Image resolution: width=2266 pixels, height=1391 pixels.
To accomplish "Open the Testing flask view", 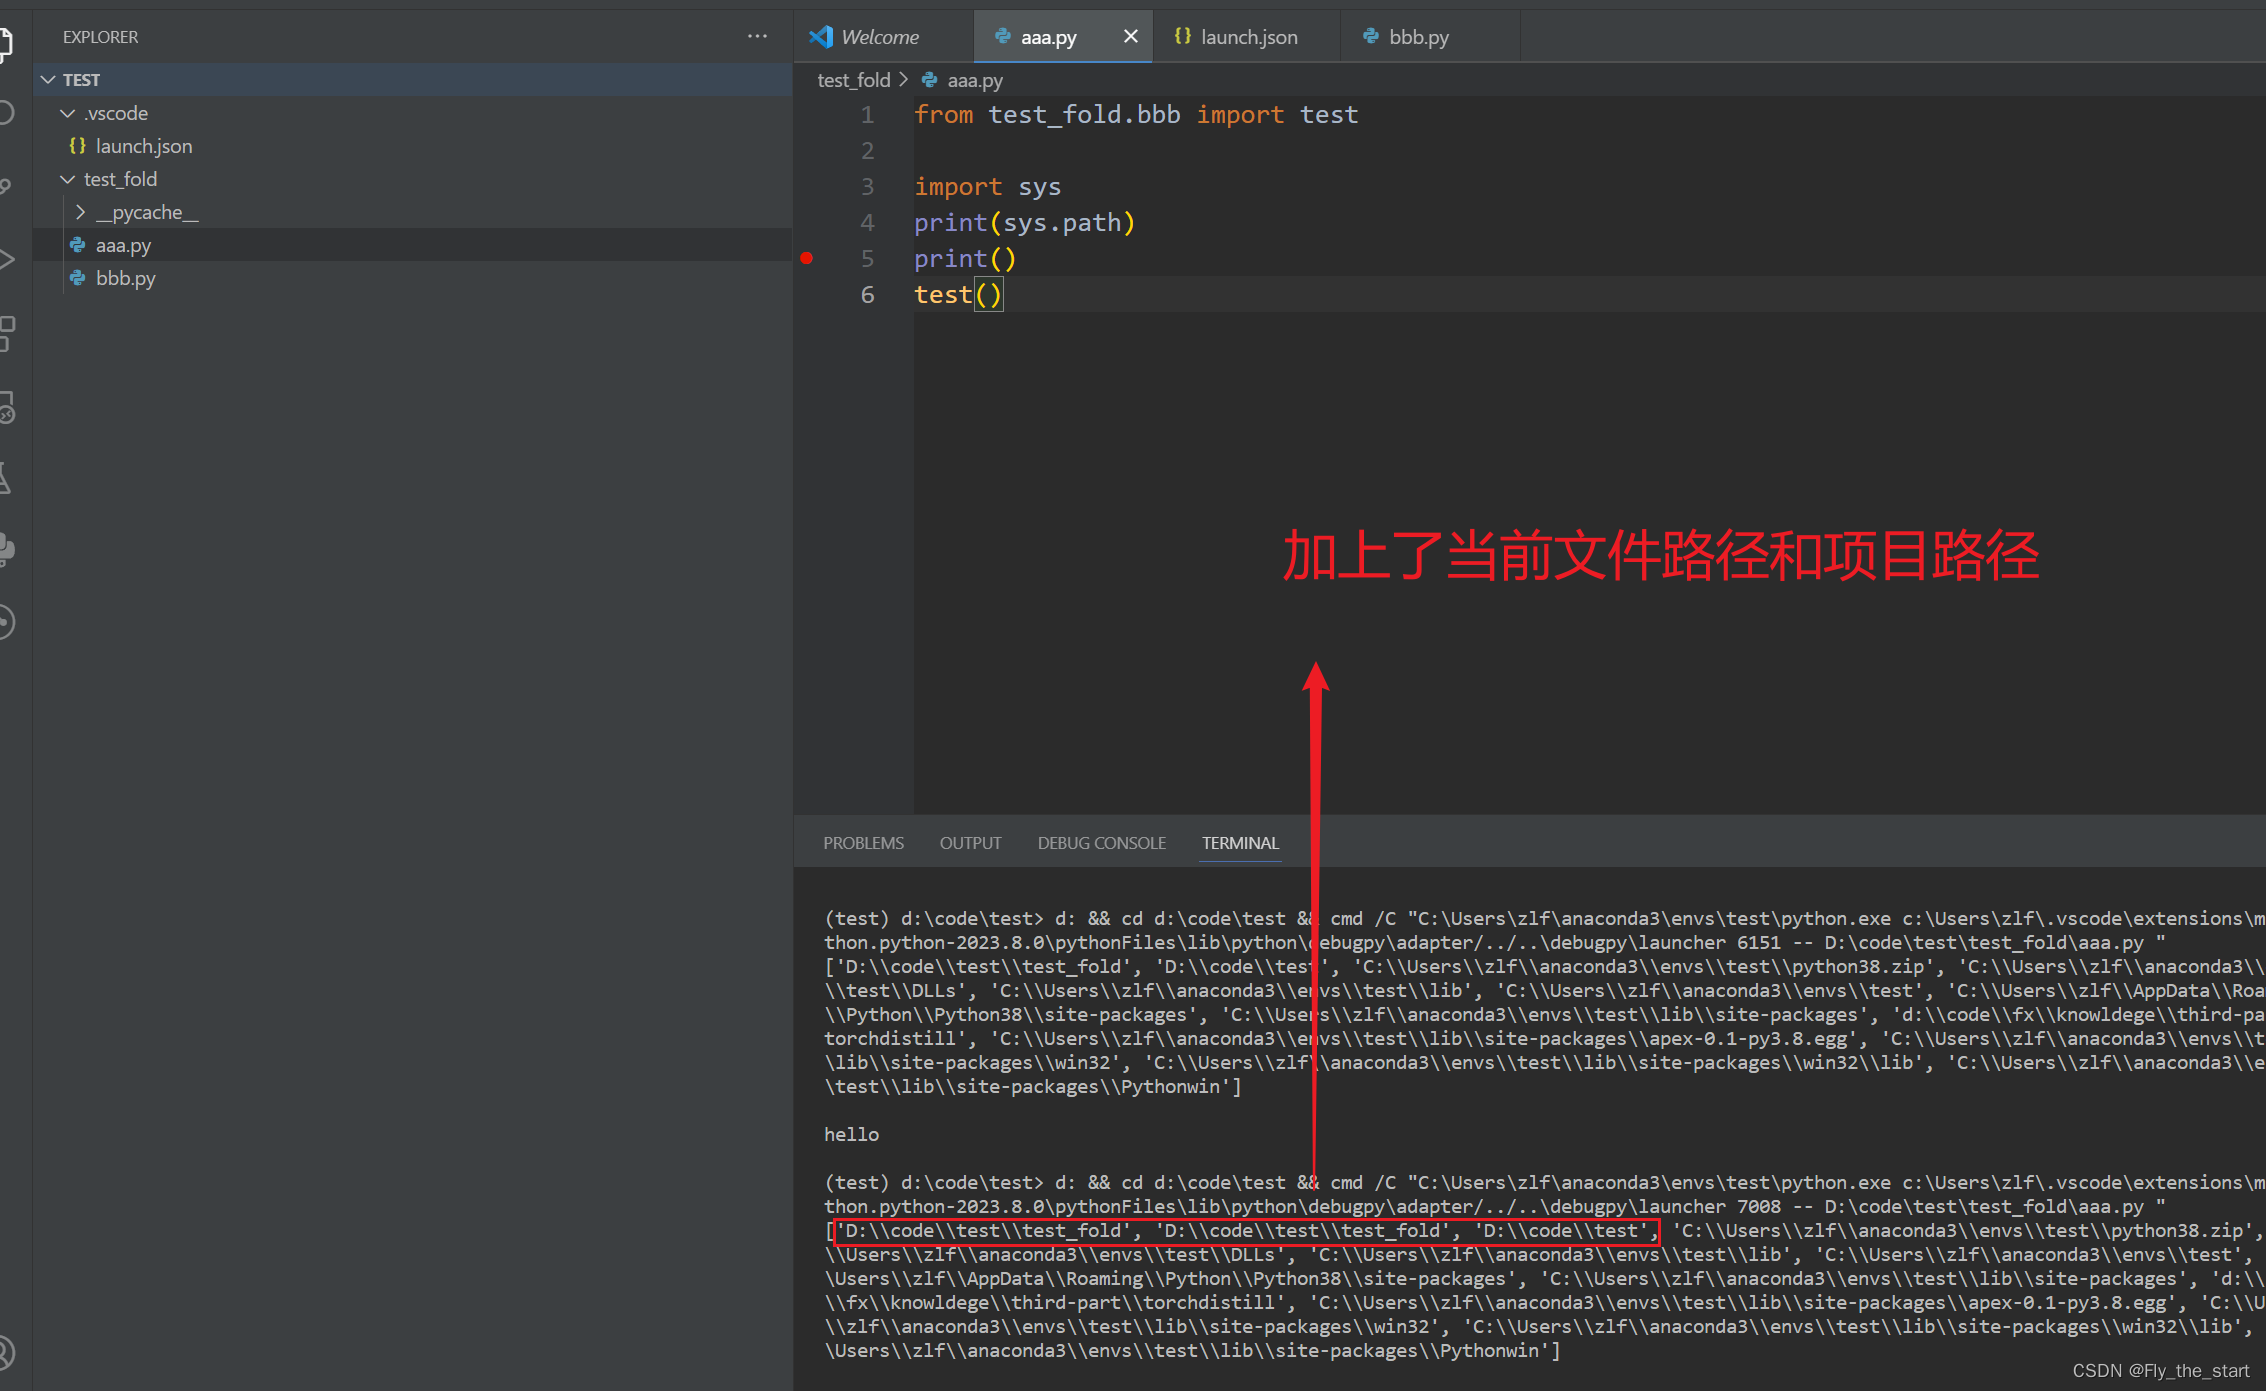I will click(x=6, y=478).
